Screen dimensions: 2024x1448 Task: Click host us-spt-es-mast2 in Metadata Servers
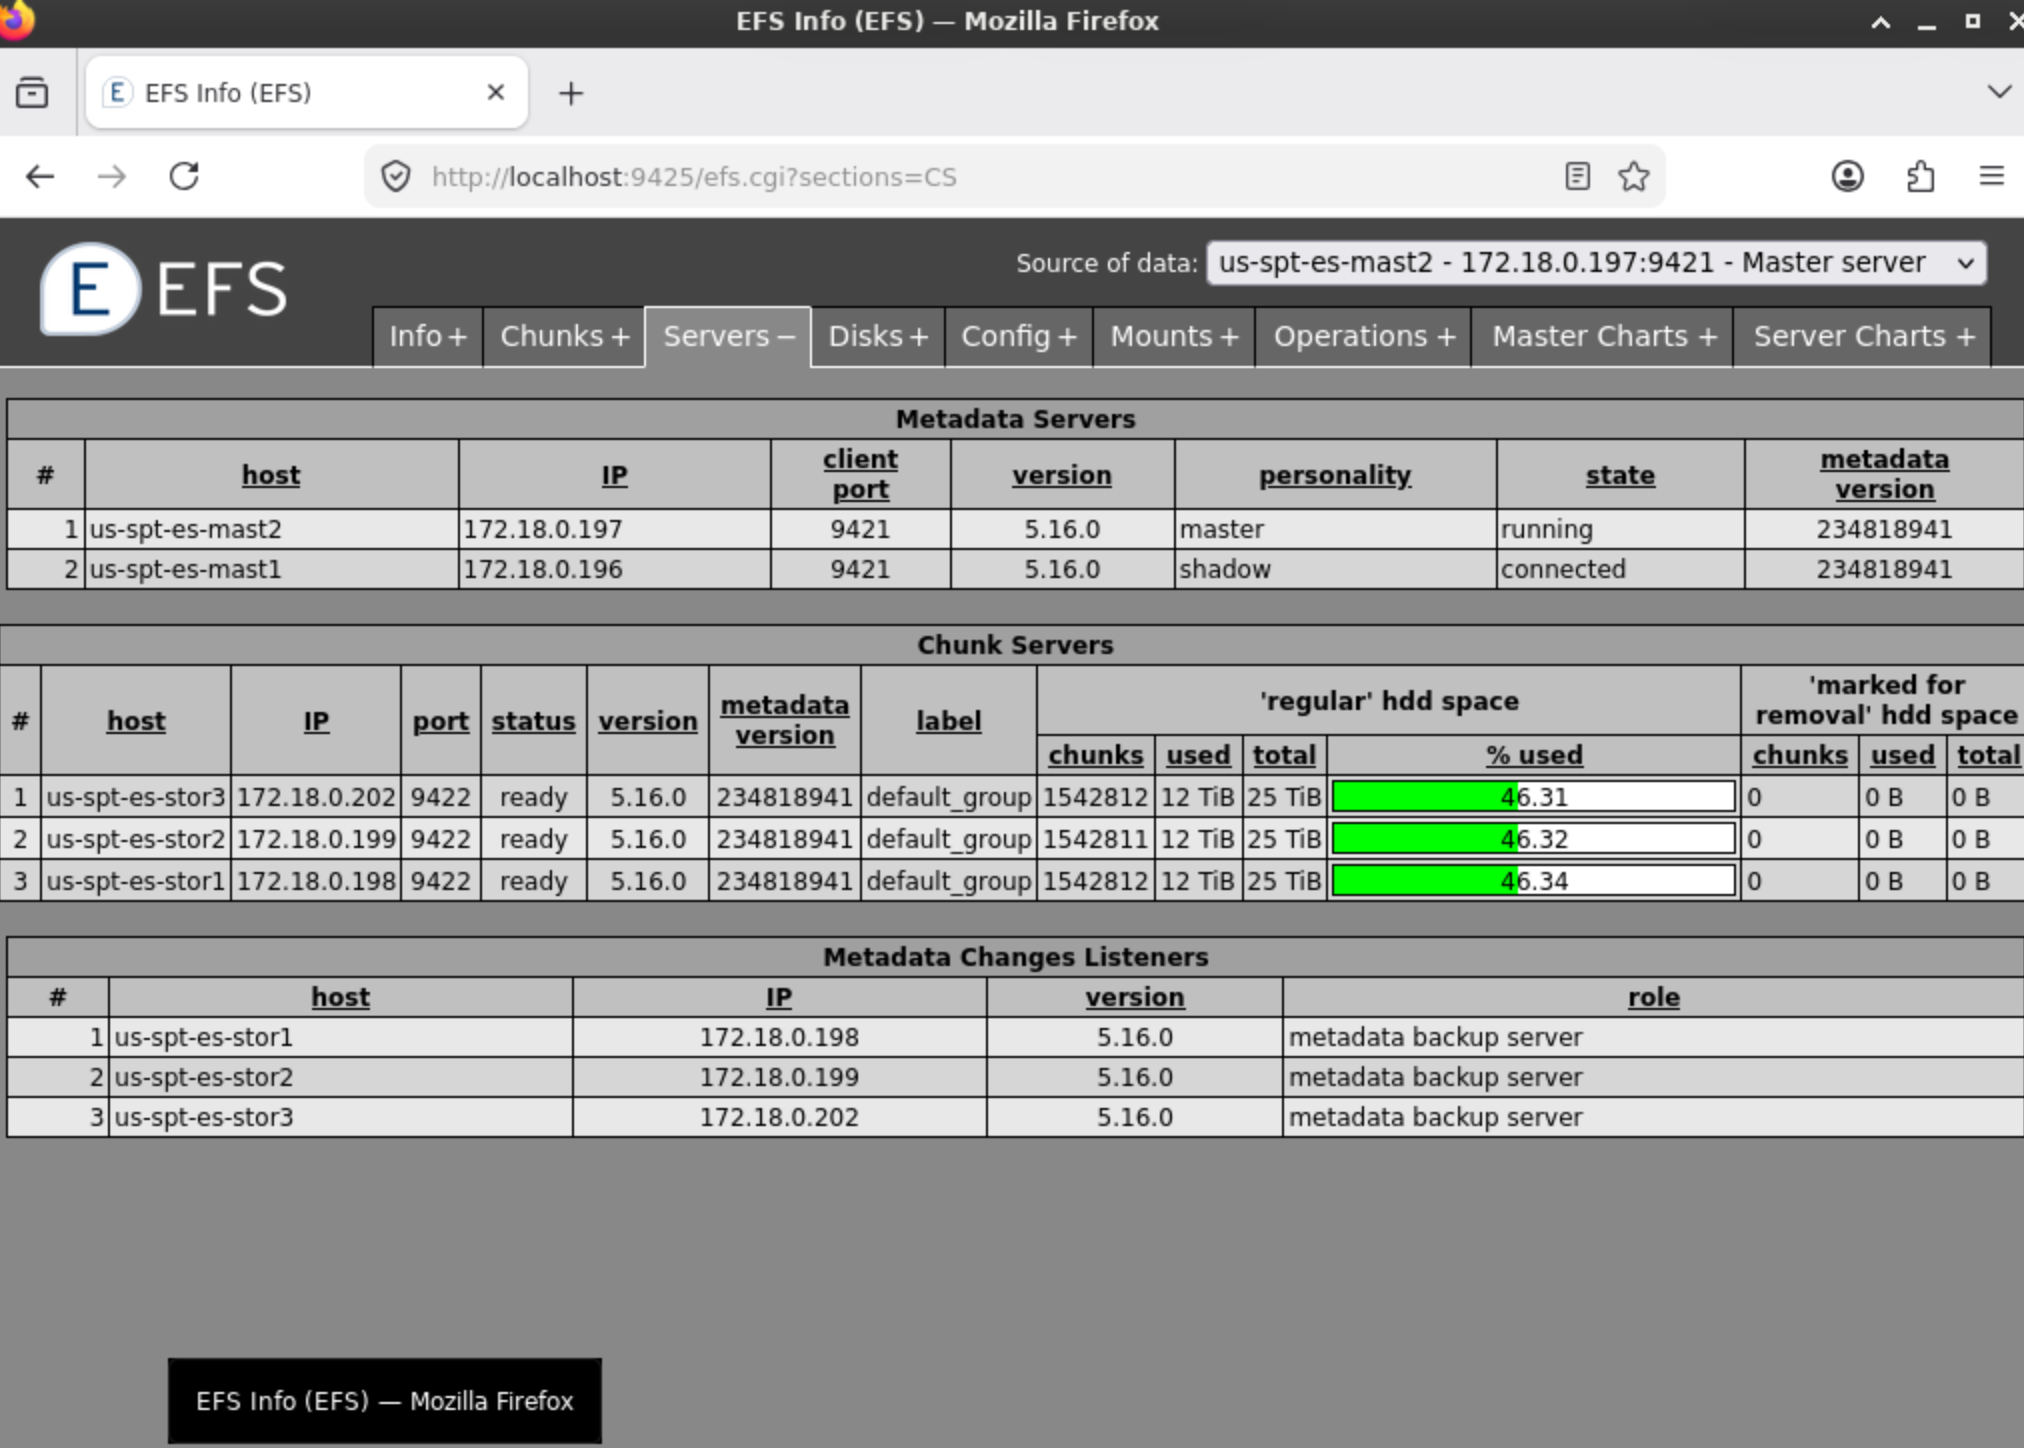click(x=186, y=529)
